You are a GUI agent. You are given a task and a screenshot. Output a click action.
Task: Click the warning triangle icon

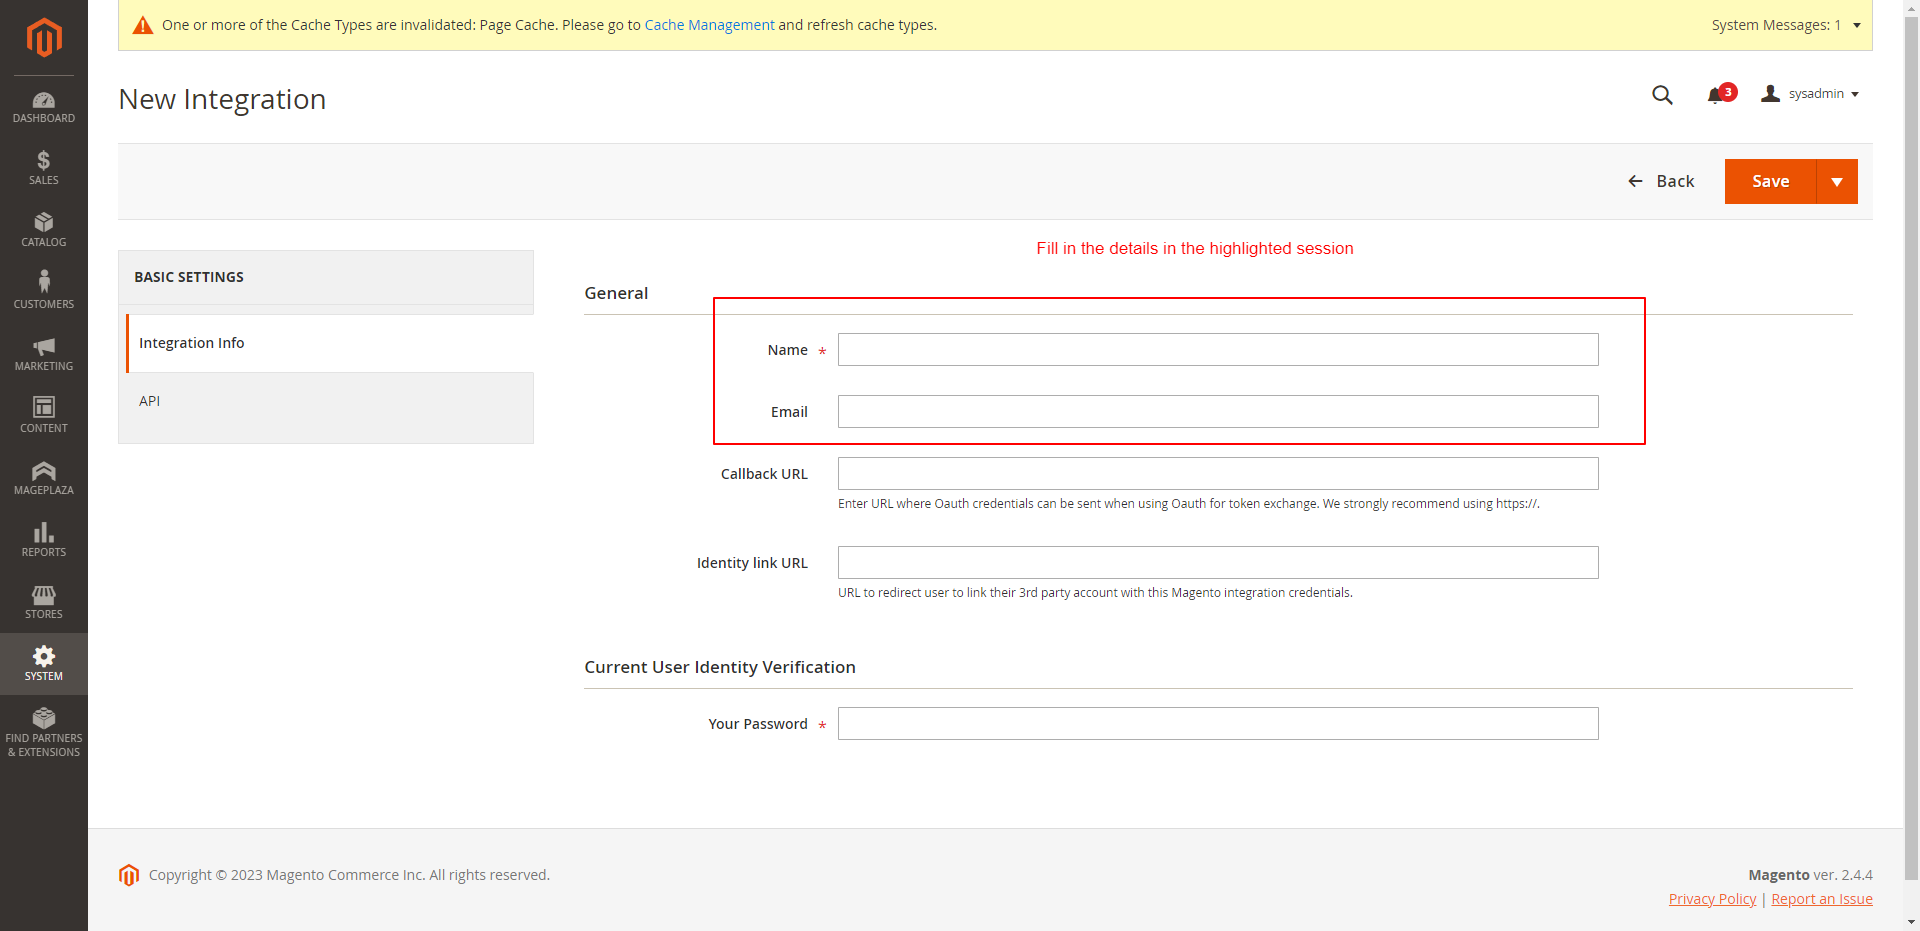(143, 25)
